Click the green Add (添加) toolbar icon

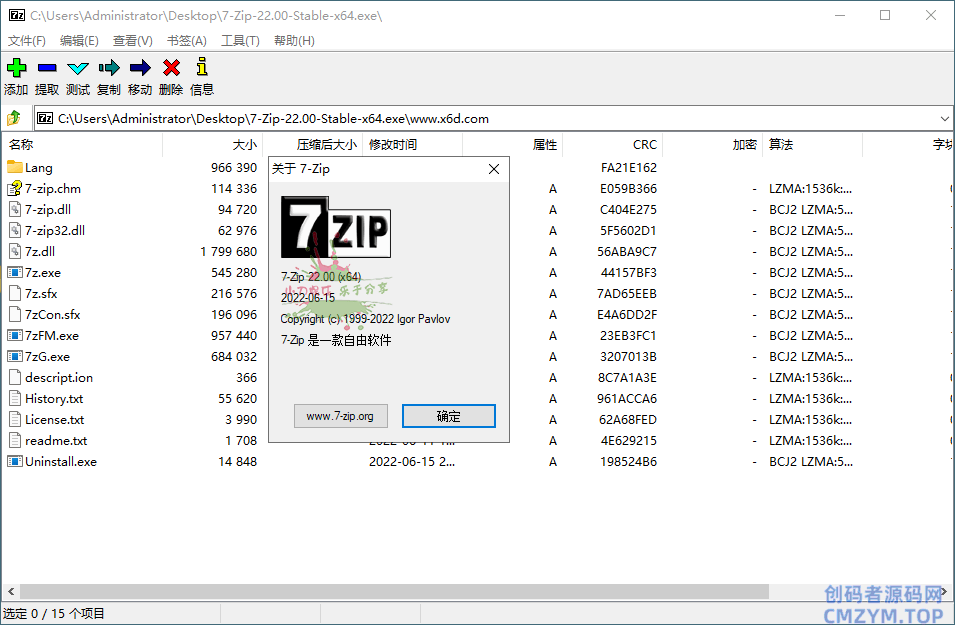16,68
